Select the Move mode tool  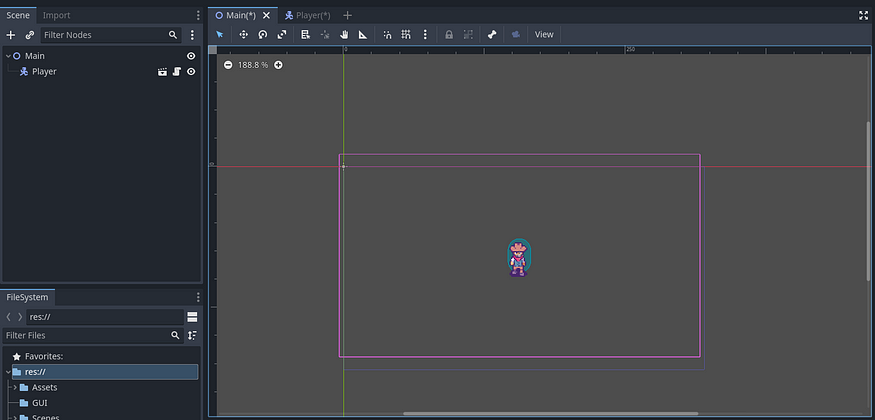click(243, 34)
